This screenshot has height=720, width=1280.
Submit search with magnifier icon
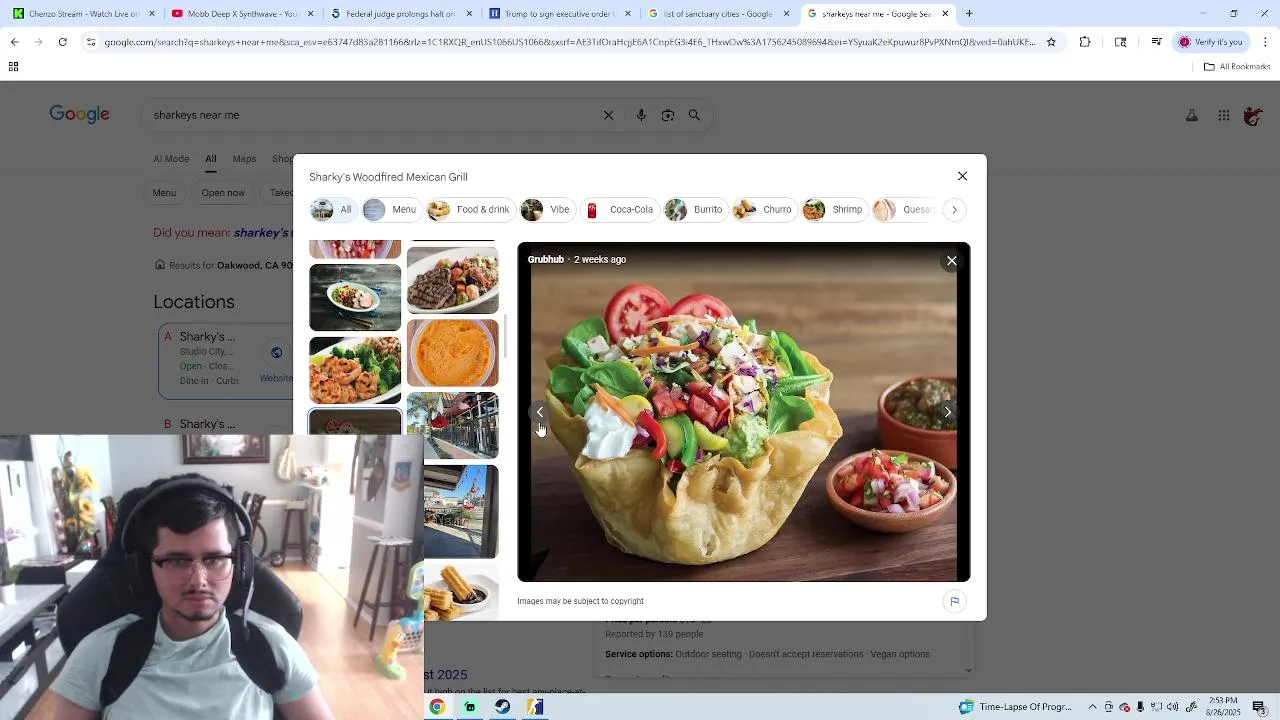[x=694, y=115]
